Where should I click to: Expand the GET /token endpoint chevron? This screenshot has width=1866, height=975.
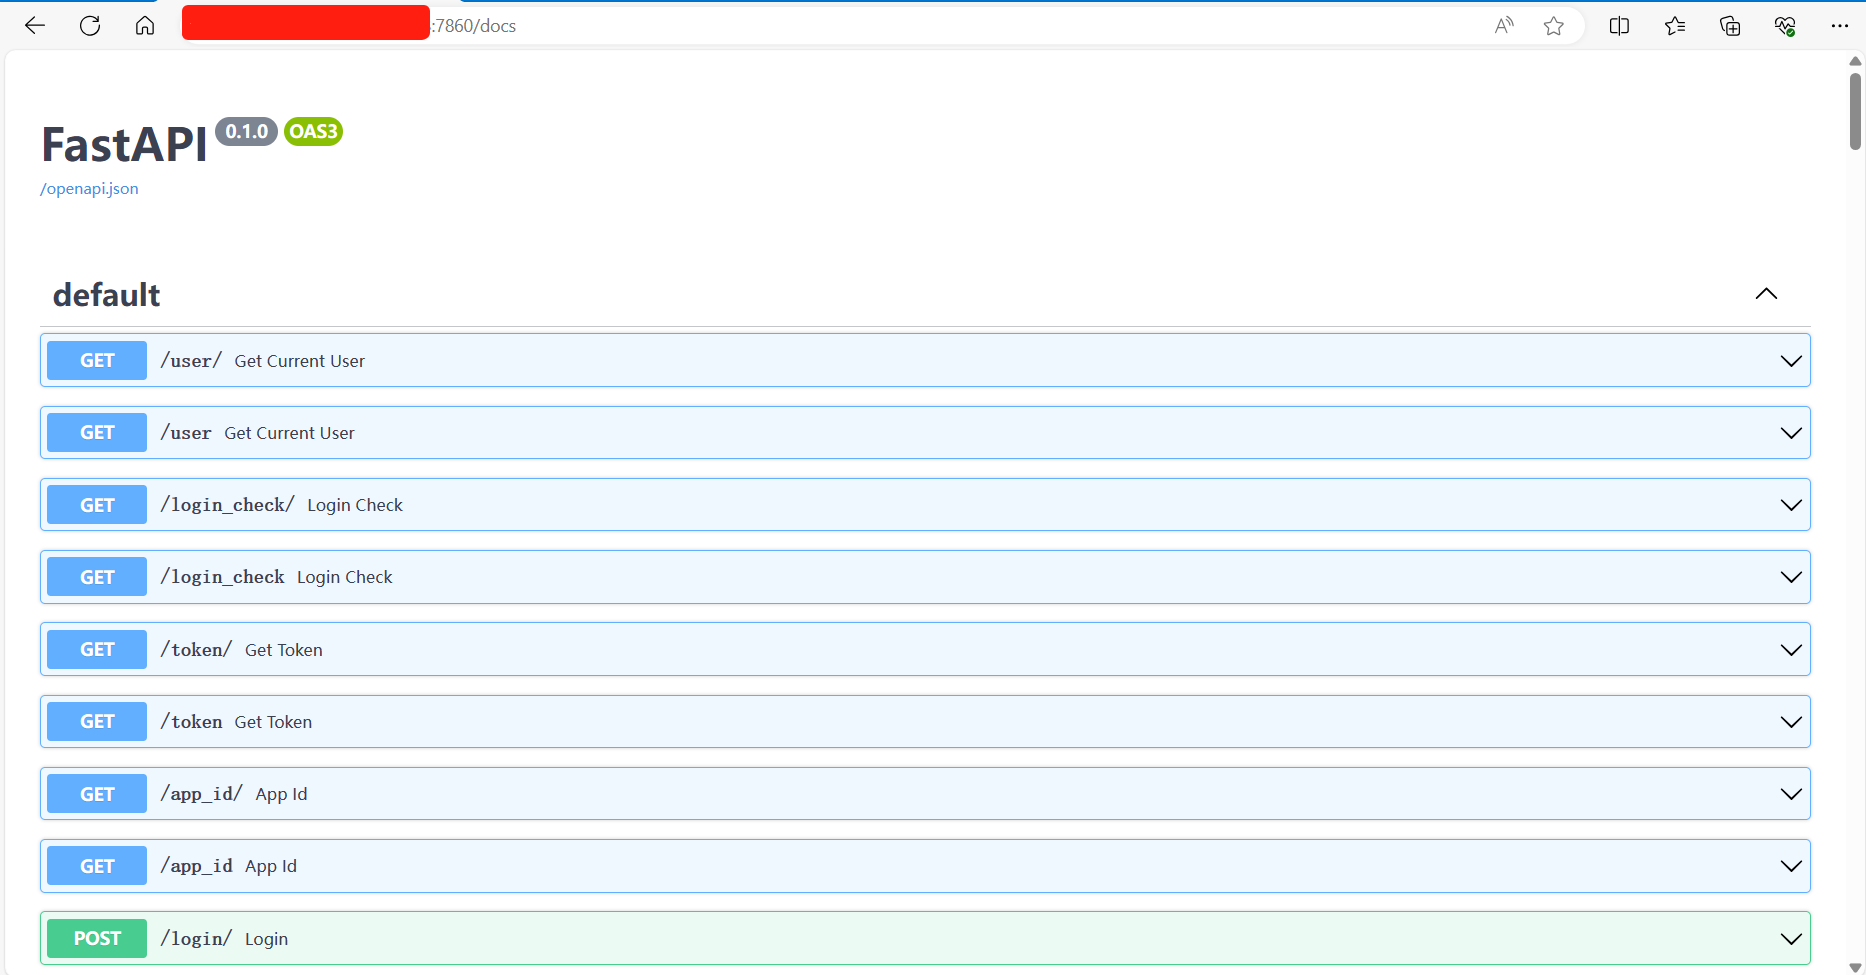coord(1791,722)
